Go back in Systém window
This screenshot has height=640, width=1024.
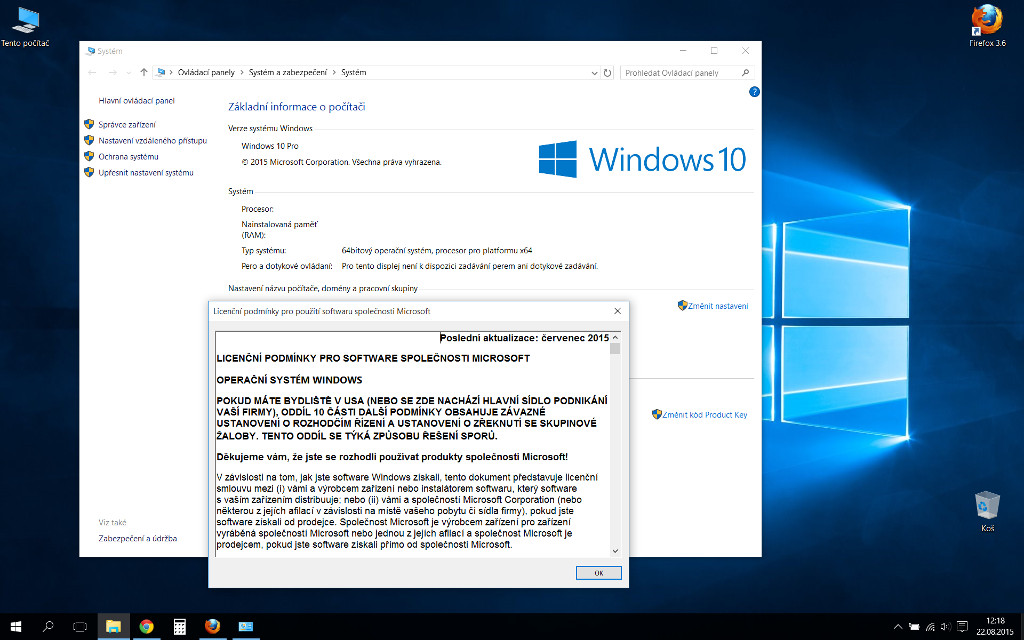click(92, 72)
